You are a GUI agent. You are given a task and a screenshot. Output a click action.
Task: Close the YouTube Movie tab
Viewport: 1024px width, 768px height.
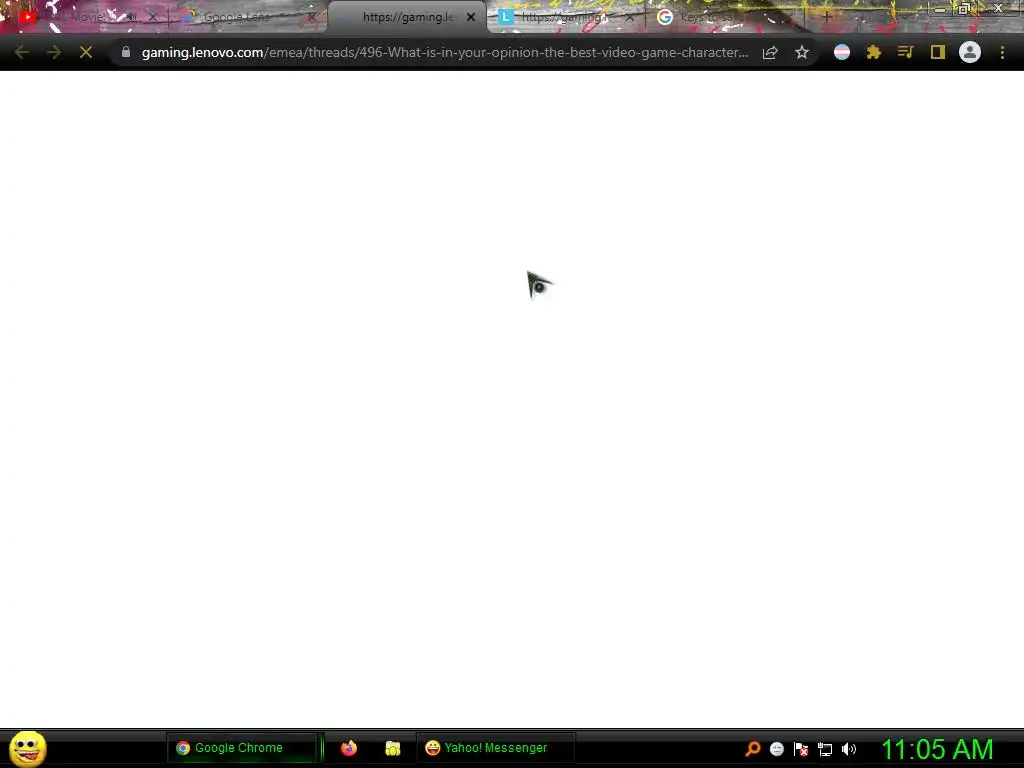point(153,17)
